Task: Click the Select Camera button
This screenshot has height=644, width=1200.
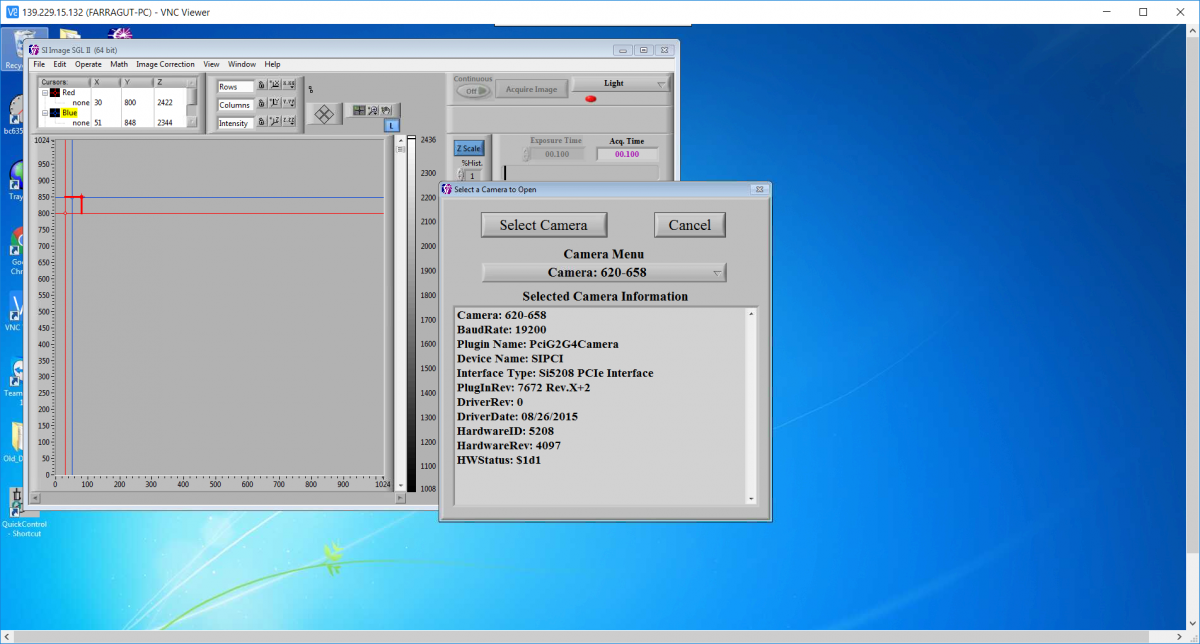Action: click(x=543, y=225)
